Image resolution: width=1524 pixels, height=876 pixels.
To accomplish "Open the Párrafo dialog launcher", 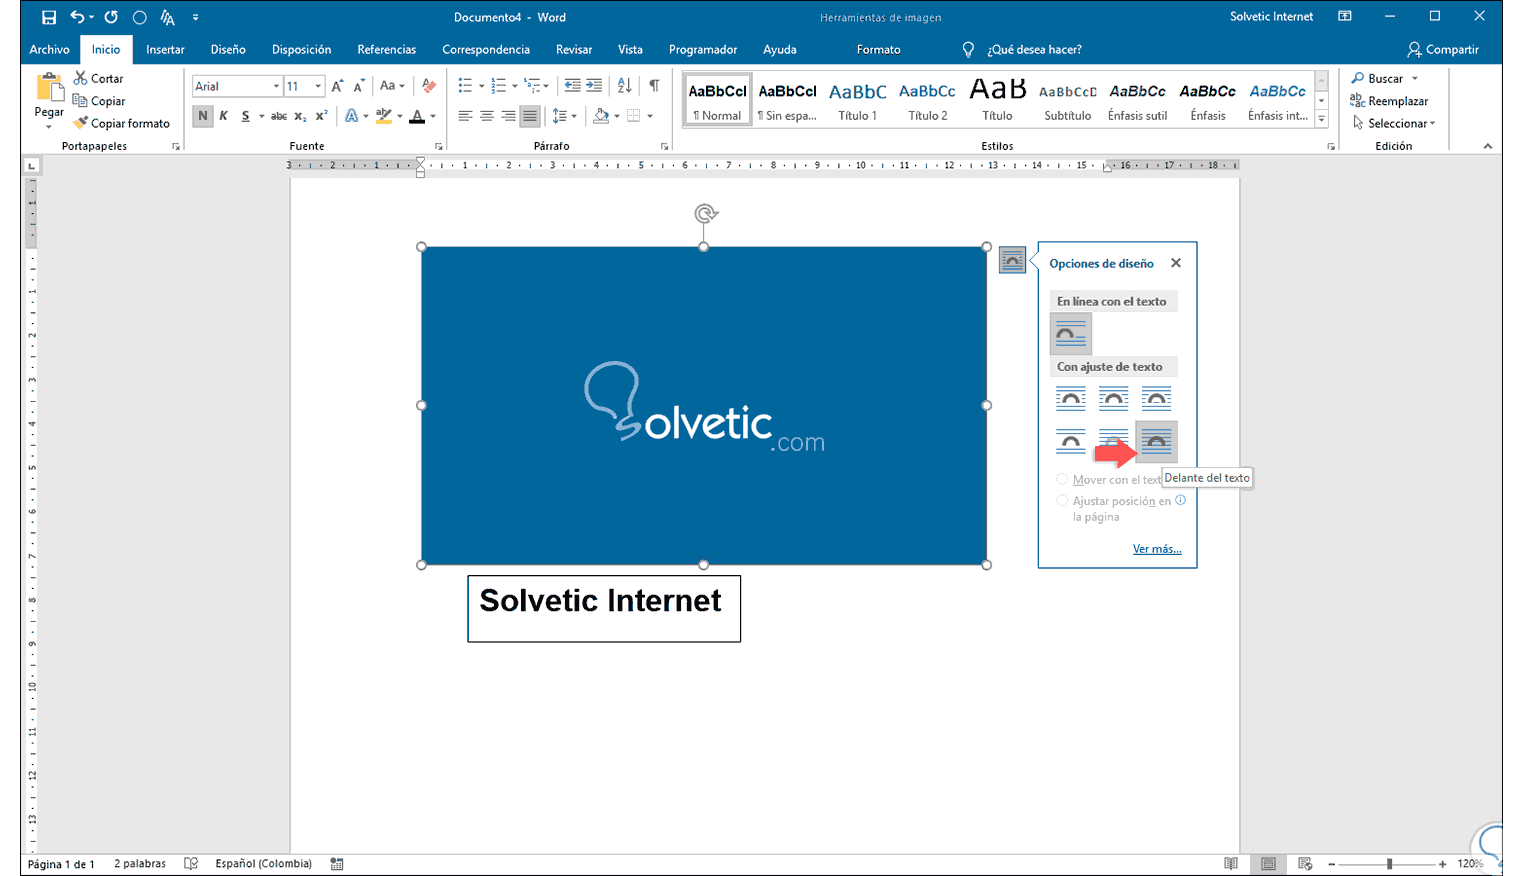I will pyautogui.click(x=664, y=147).
